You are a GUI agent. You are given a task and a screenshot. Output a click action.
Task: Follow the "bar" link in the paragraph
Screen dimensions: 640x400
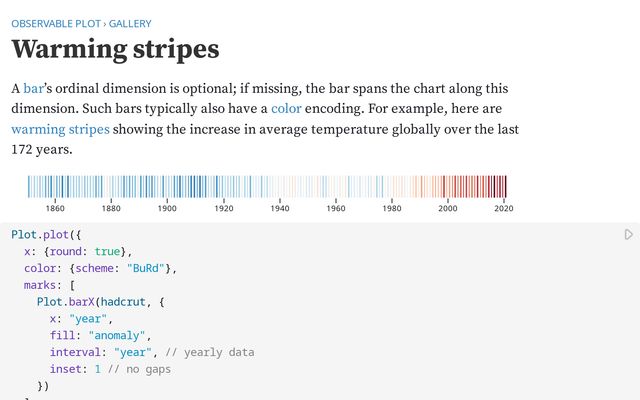pos(34,89)
